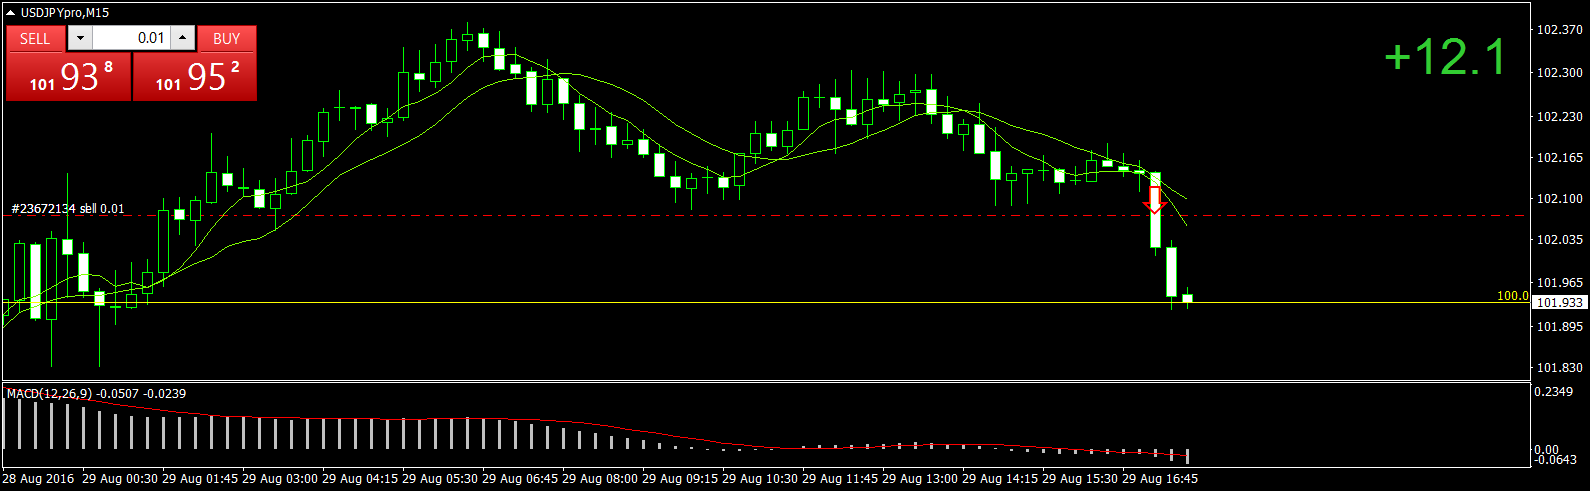
Task: Decrease lot volume with down arrow
Action: (80, 38)
